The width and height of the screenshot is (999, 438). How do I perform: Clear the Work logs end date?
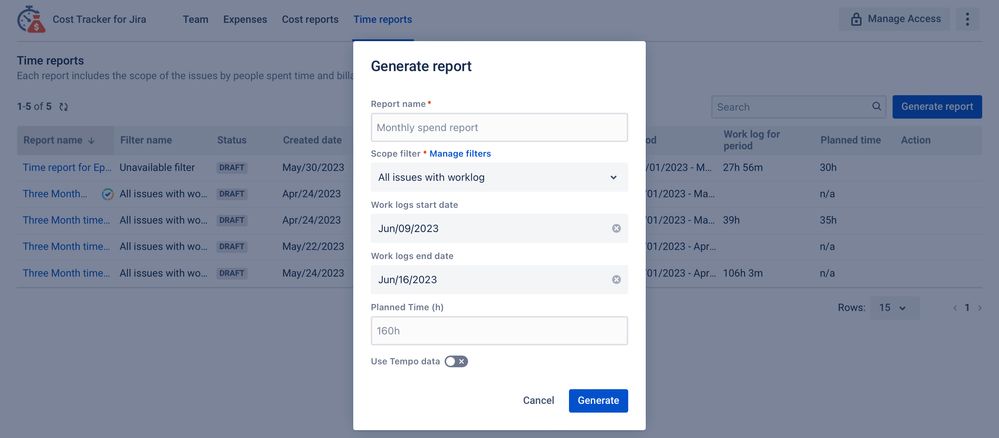coord(616,279)
